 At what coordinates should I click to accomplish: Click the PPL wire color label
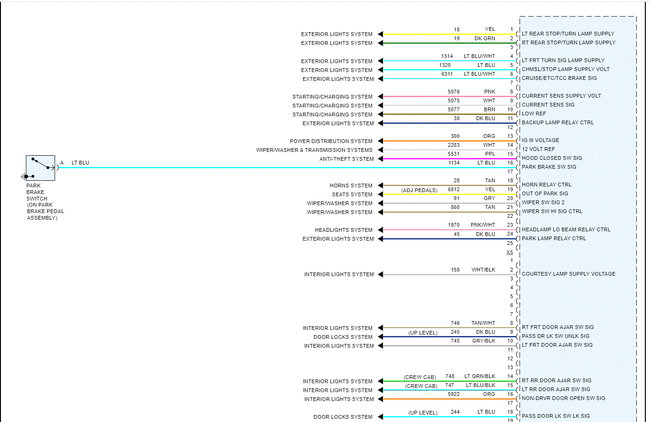490,154
